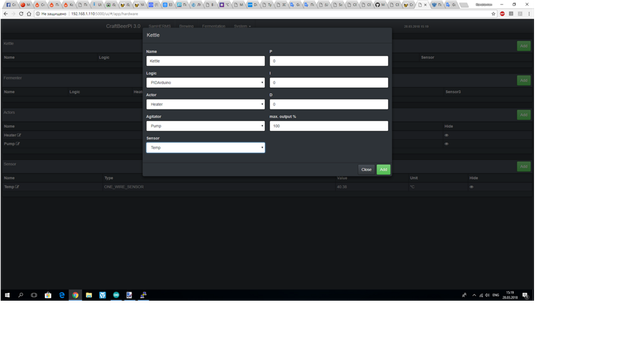Click the P value input field
Screen dimensions: 640x360
point(329,61)
